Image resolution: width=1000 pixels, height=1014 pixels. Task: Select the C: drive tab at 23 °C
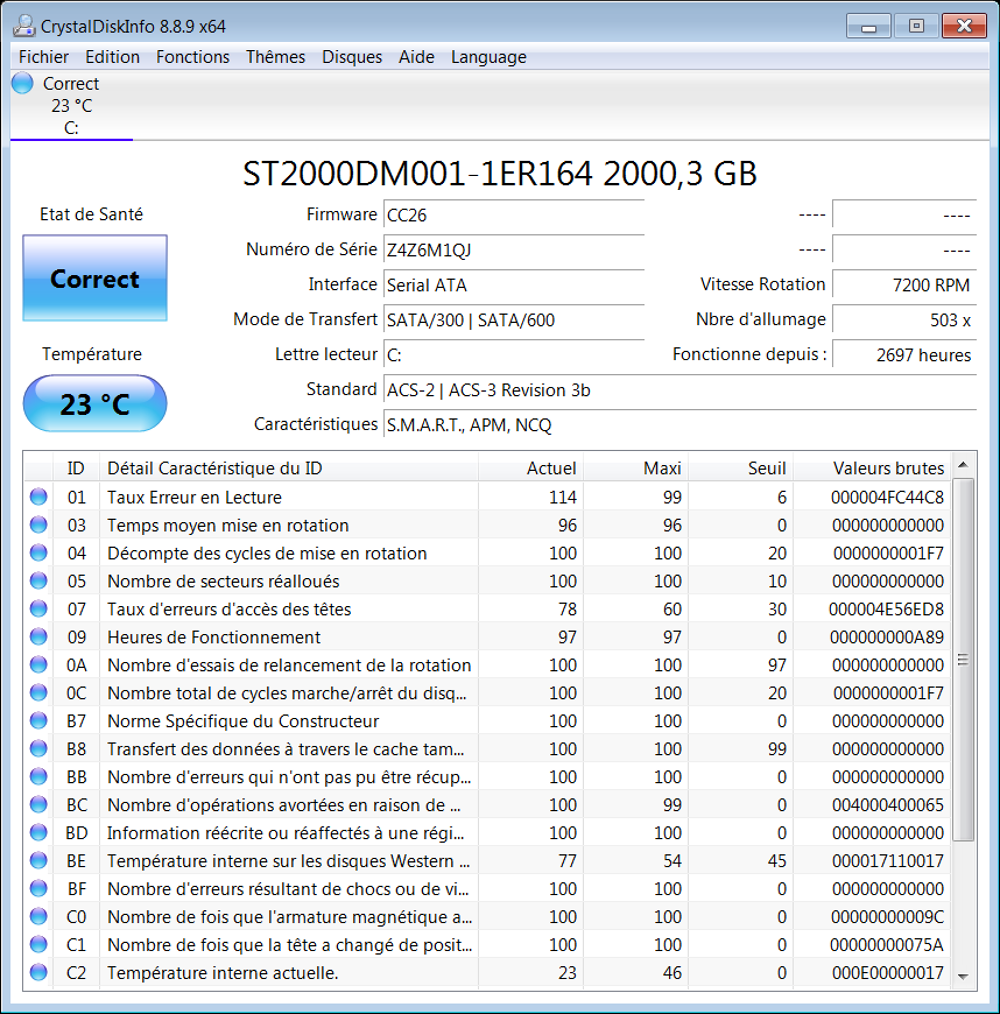[x=71, y=105]
